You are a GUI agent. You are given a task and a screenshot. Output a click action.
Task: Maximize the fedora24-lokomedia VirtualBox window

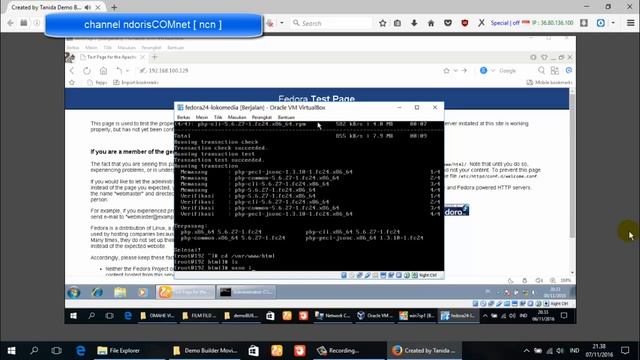(417, 107)
